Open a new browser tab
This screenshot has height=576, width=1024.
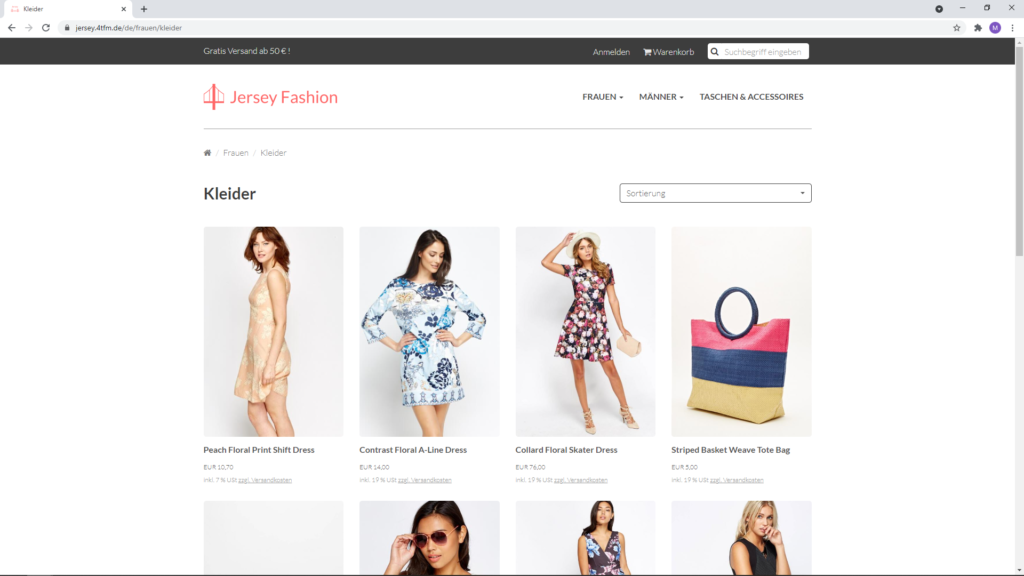tap(144, 9)
